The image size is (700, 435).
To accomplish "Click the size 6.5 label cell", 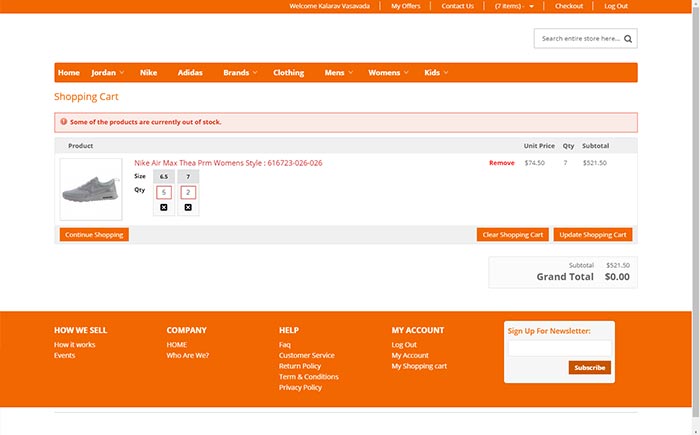I will click(x=164, y=176).
